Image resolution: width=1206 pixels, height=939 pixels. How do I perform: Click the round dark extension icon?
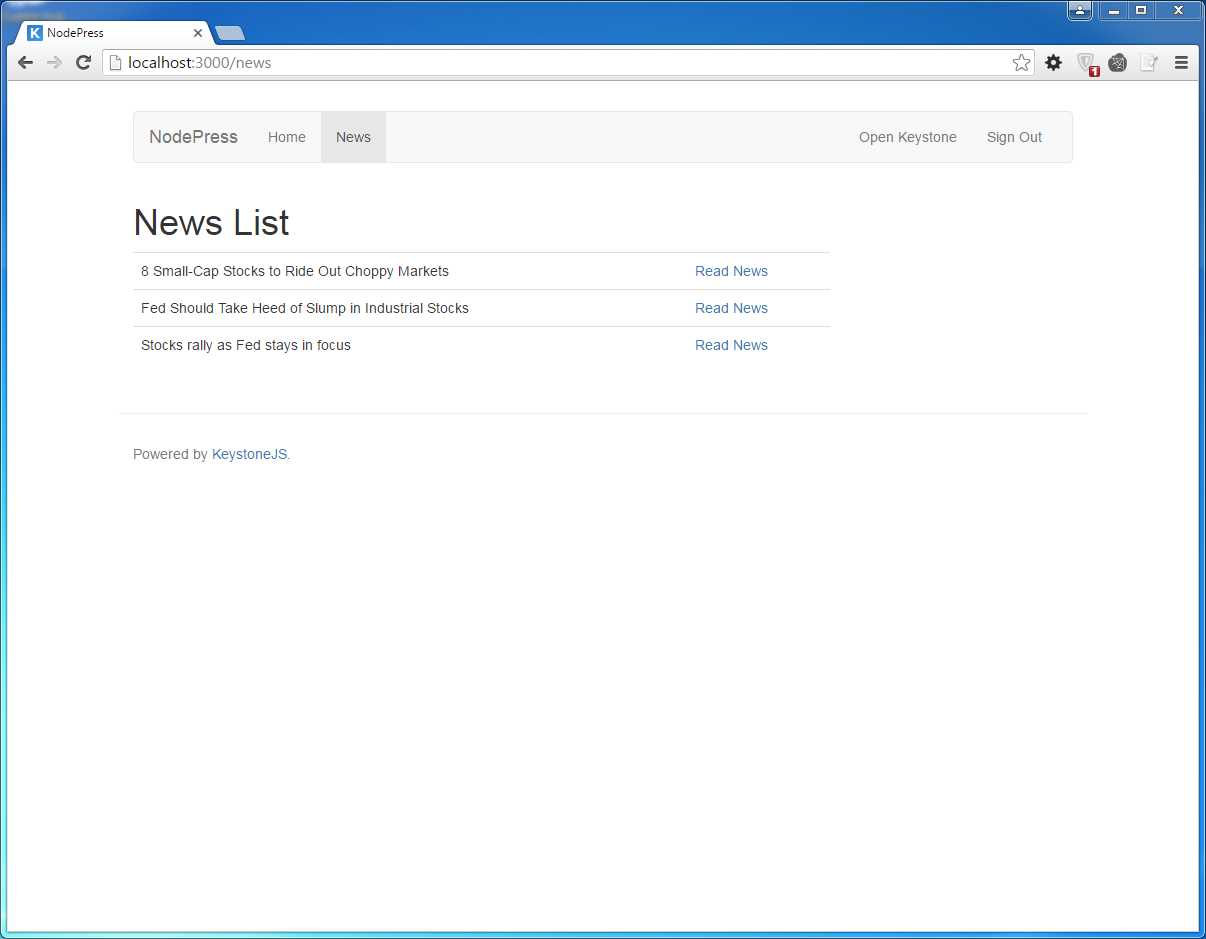point(1117,62)
